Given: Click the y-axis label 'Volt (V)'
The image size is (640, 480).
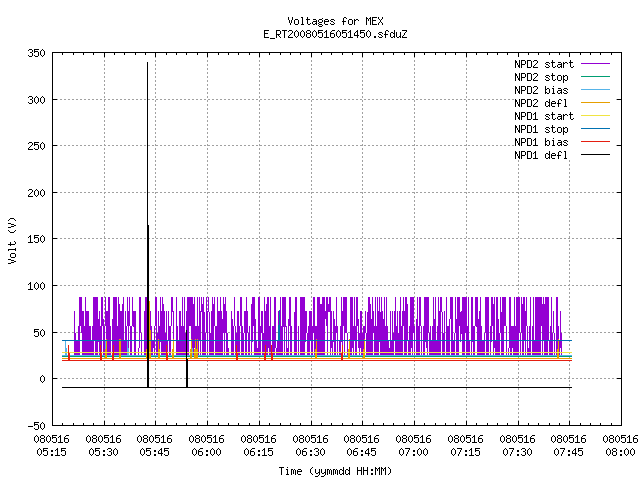Looking at the screenshot, I should point(12,240).
